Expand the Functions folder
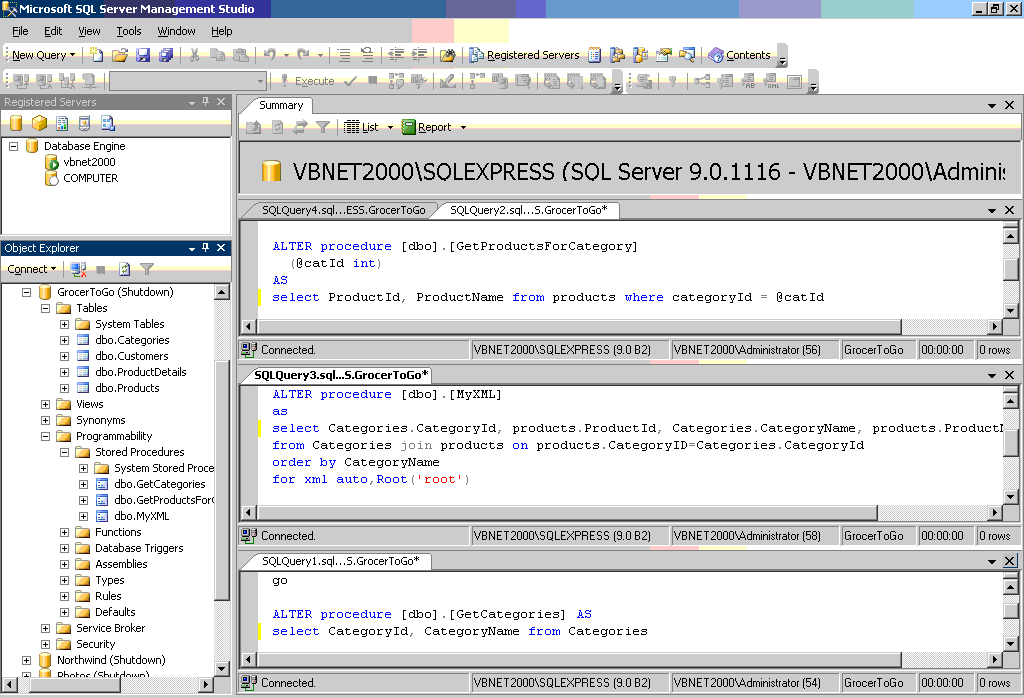The height and width of the screenshot is (698, 1024). click(x=64, y=532)
